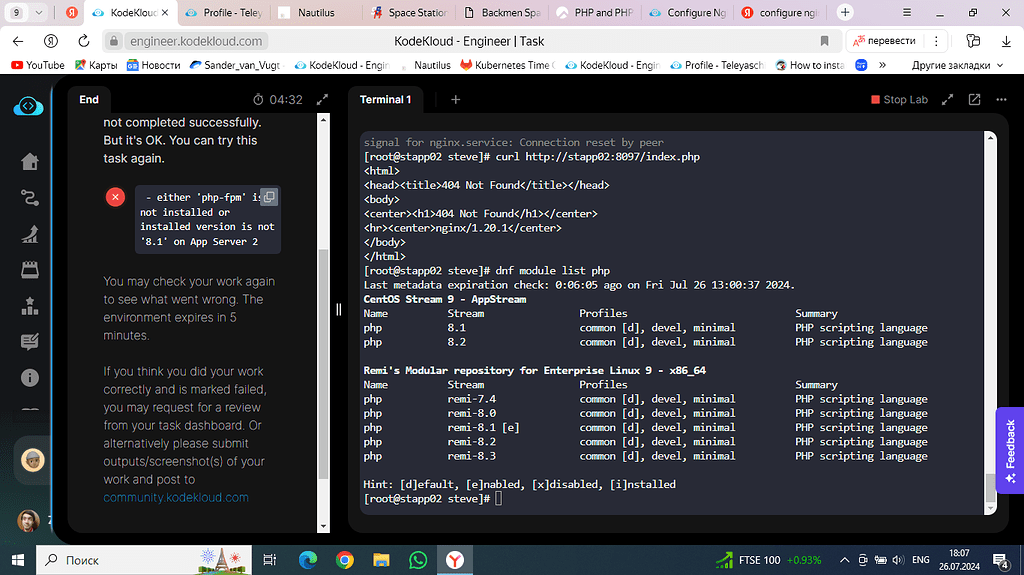Open the leaderboard podium icon in sidebar

pyautogui.click(x=29, y=306)
